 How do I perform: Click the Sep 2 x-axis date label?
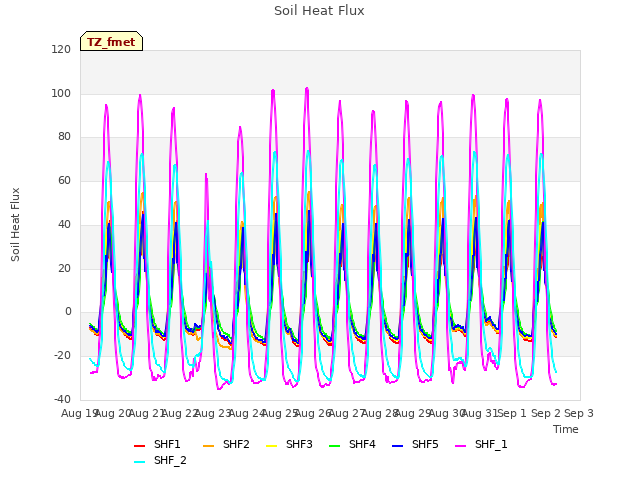[x=546, y=413]
